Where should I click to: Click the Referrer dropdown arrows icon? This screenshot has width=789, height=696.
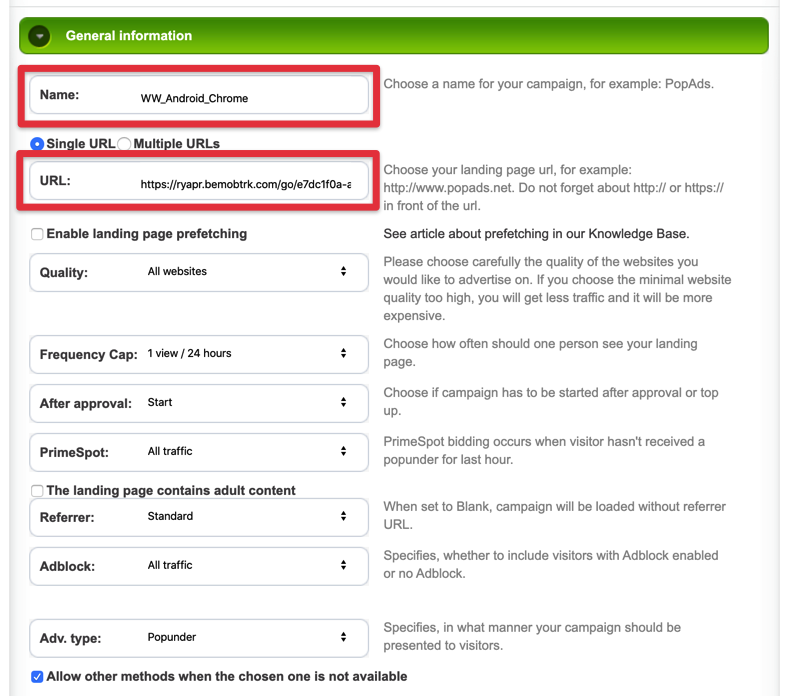pyautogui.click(x=343, y=516)
